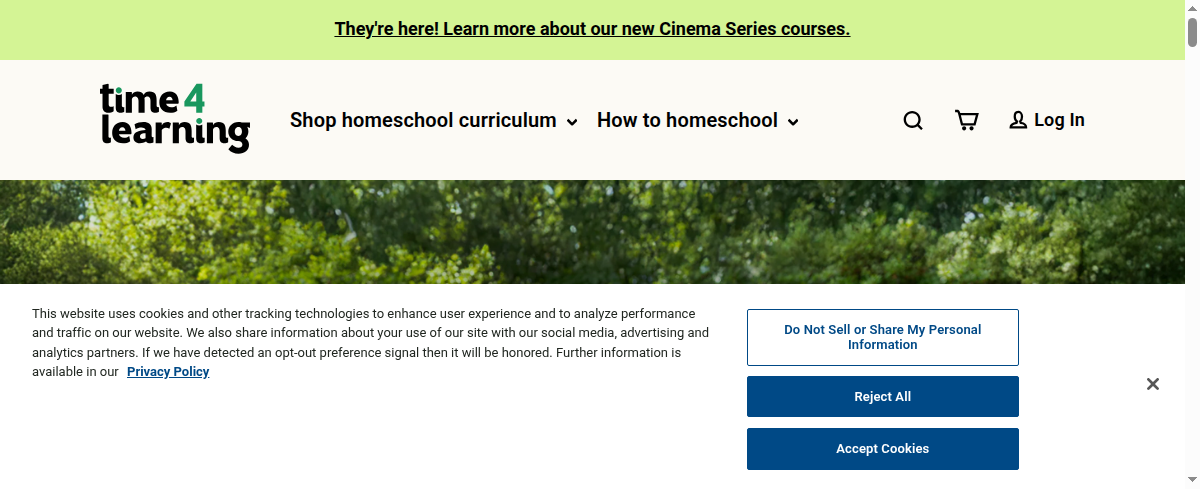
Task: Click the Log In text link
Action: click(1059, 120)
